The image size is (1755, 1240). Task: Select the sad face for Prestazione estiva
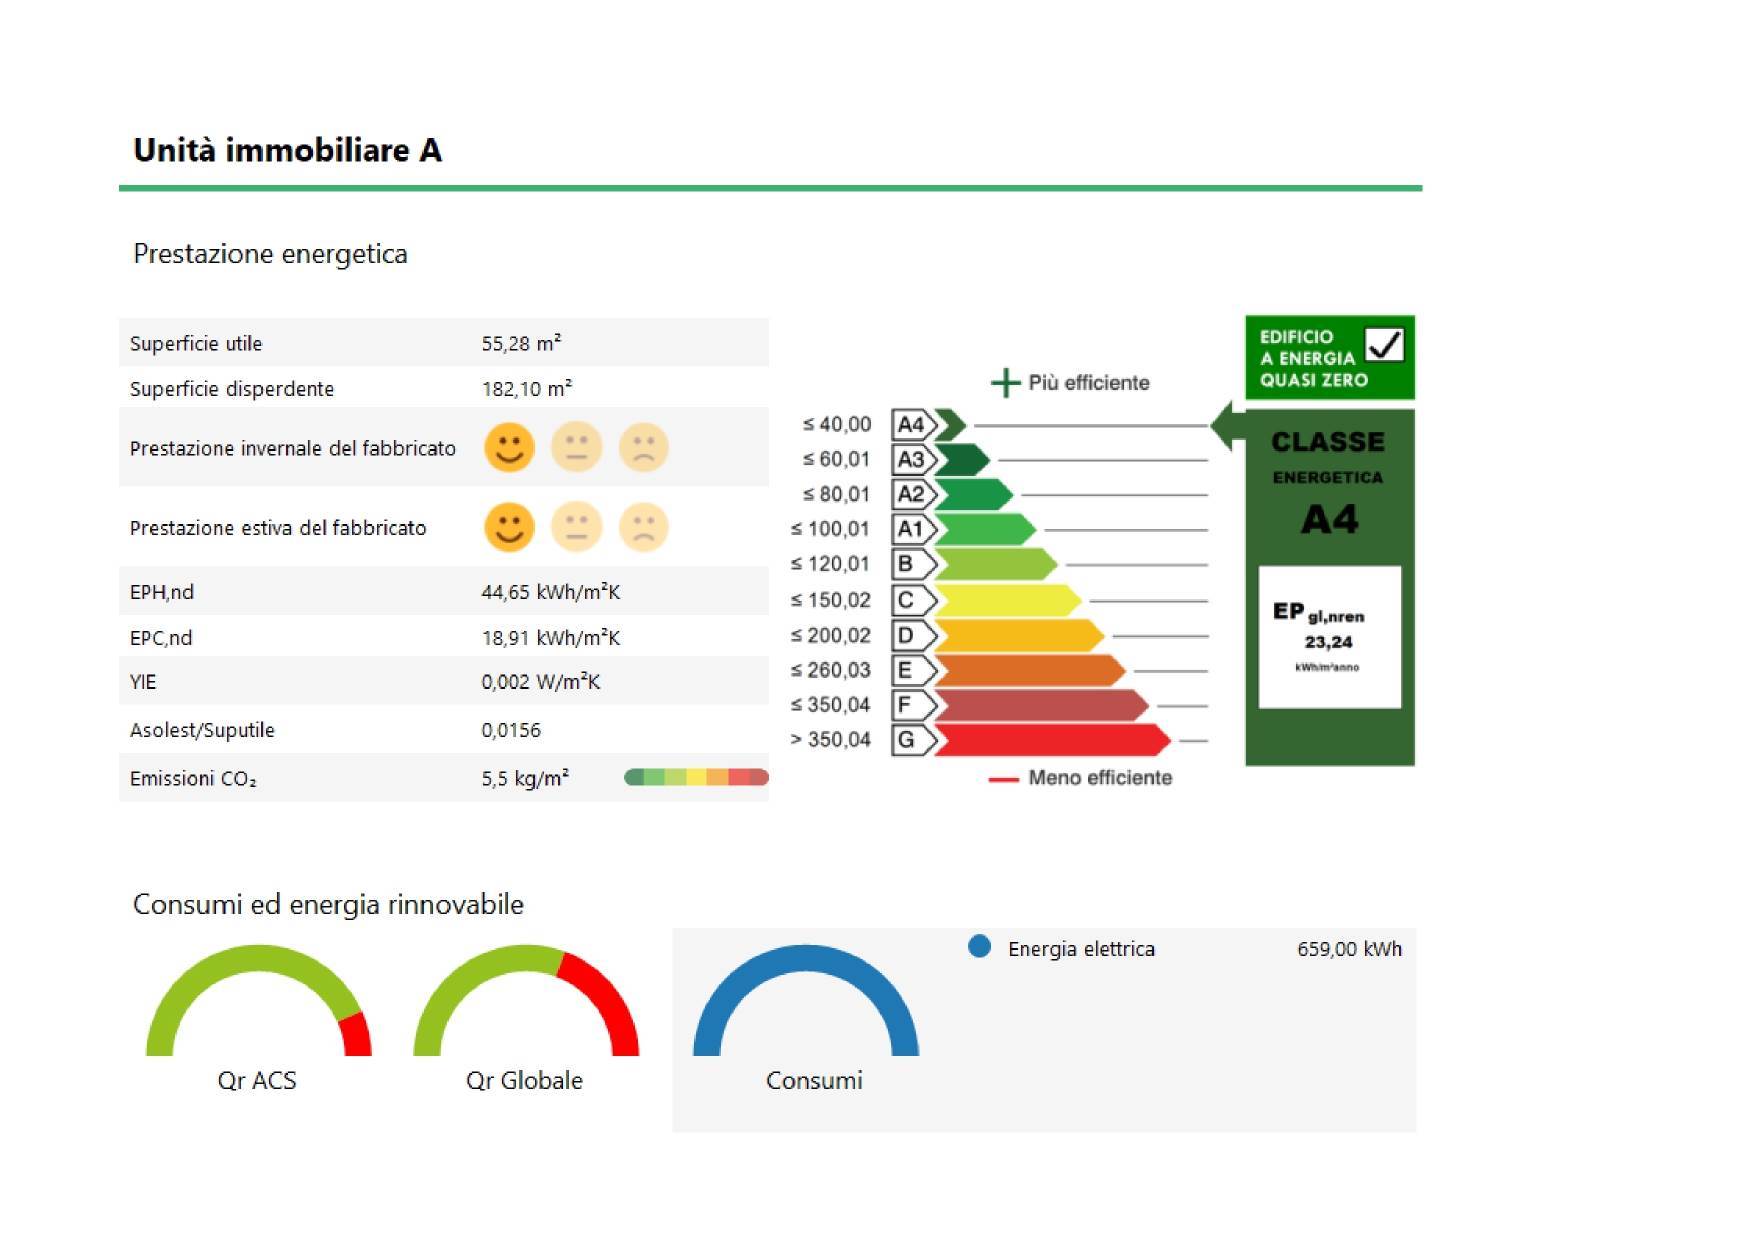click(x=643, y=527)
